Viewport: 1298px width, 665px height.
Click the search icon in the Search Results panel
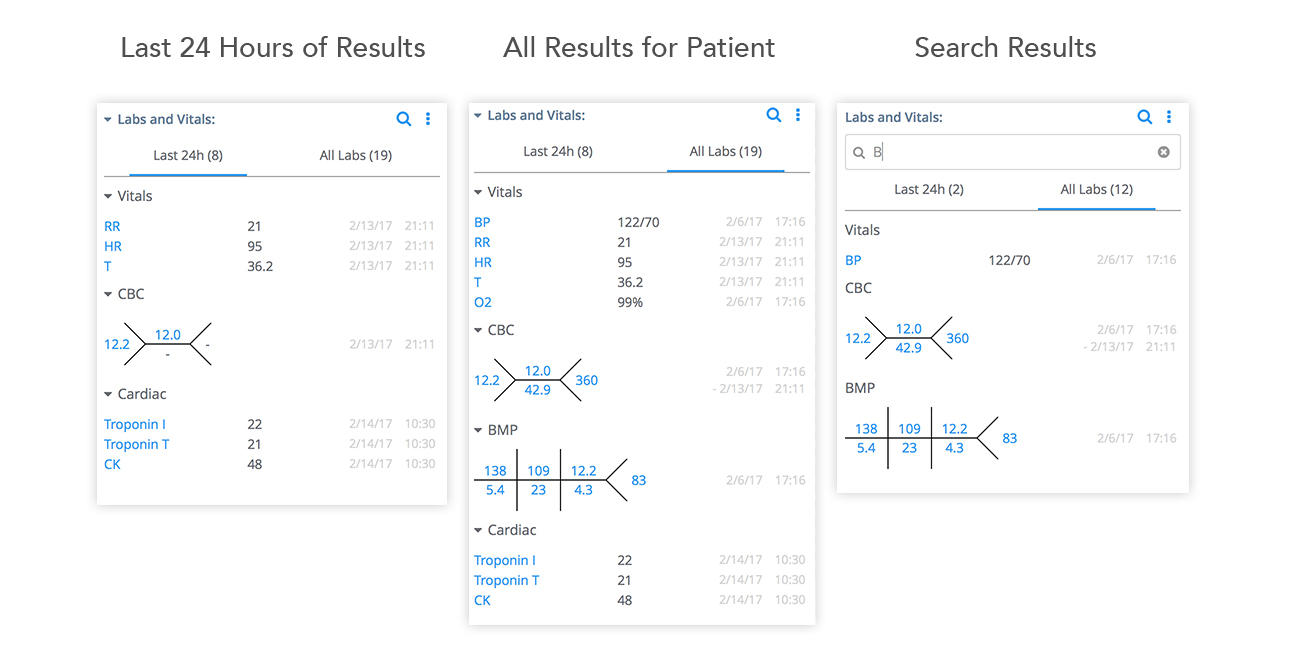[x=1145, y=117]
